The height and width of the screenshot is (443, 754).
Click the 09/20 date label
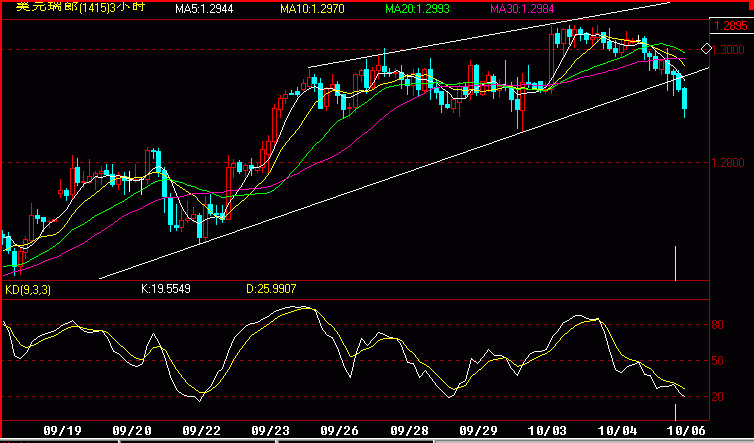pyautogui.click(x=131, y=430)
